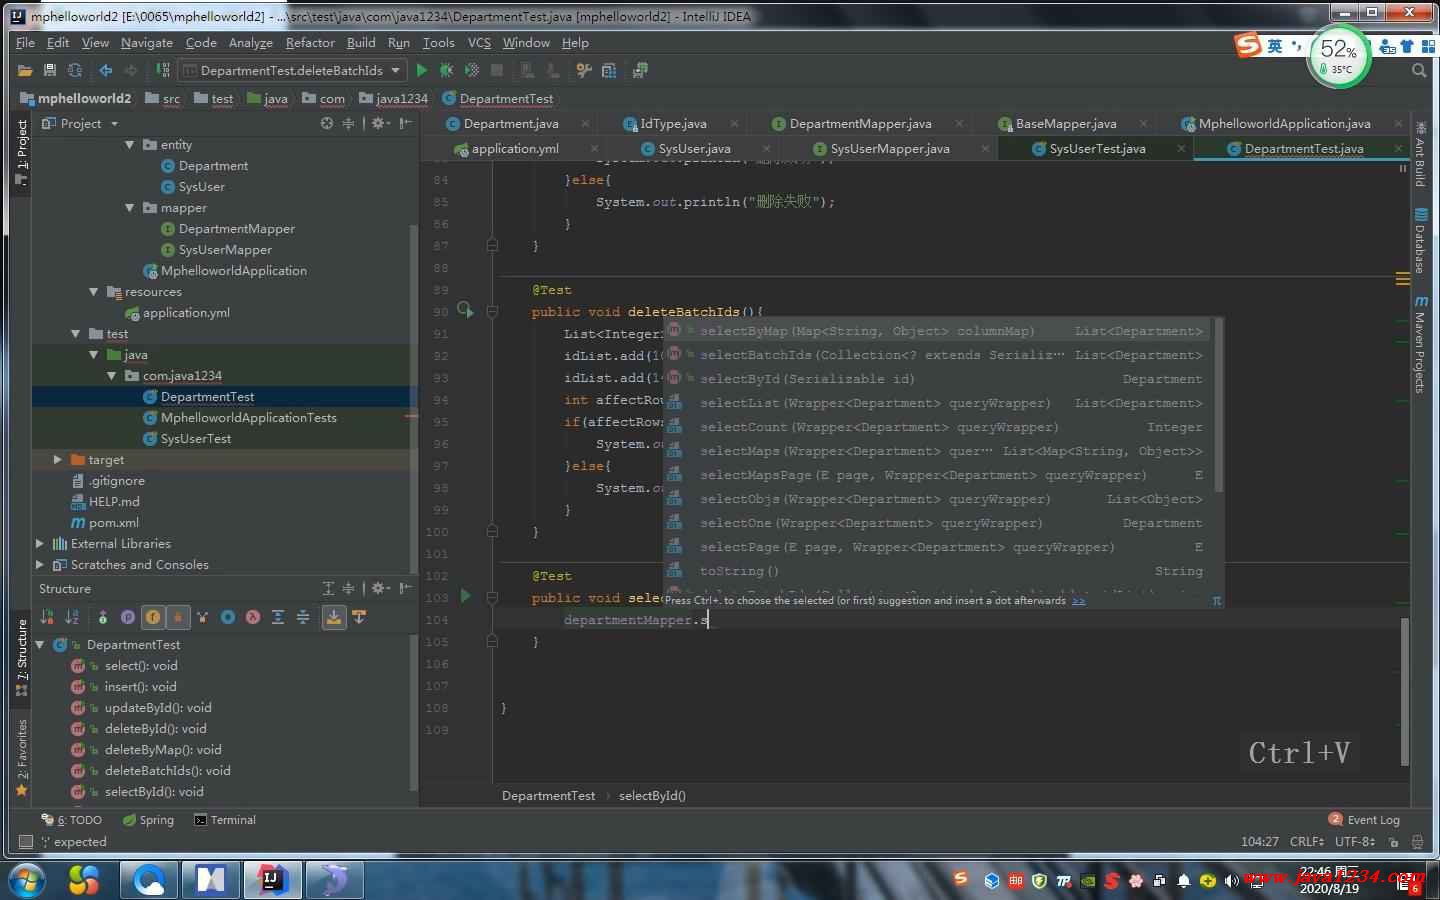Open the Terminal tool window
The height and width of the screenshot is (900, 1440).
coord(225,820)
